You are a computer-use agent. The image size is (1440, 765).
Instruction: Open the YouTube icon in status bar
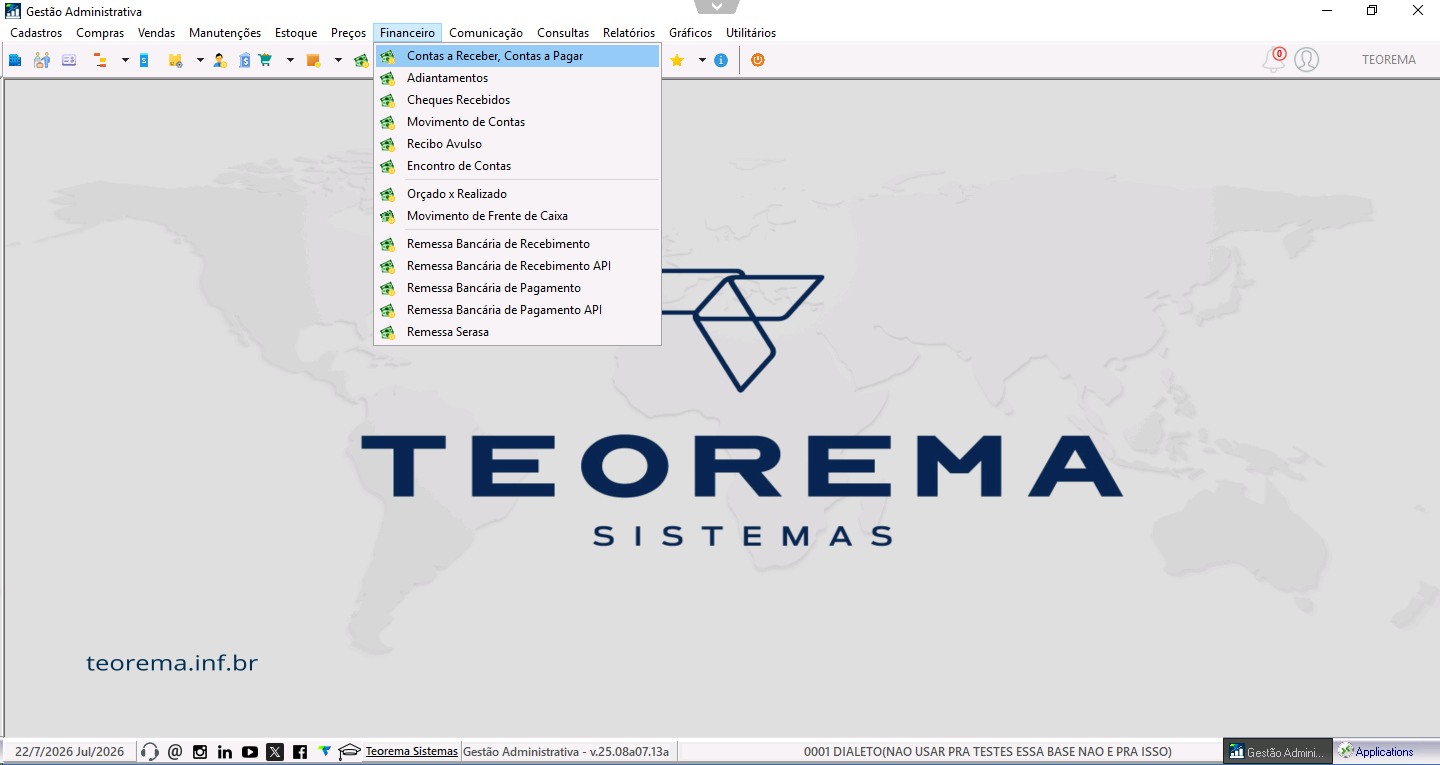tap(250, 752)
